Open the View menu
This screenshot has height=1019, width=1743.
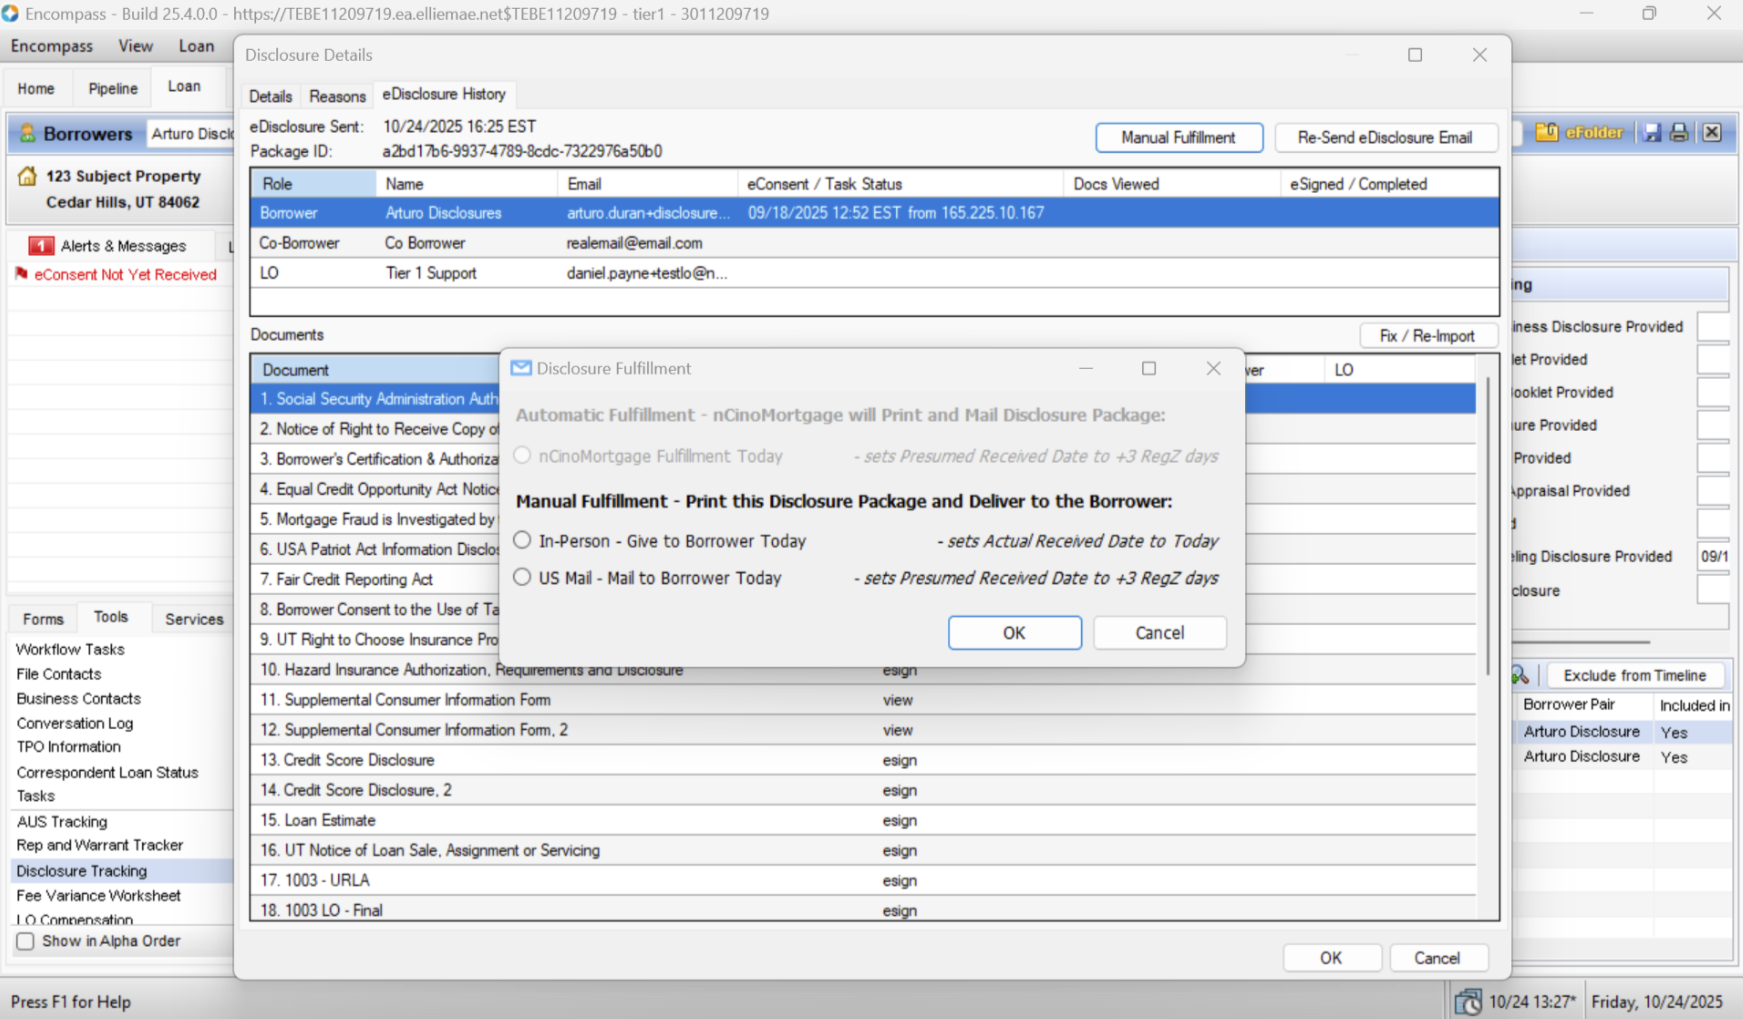coord(135,46)
